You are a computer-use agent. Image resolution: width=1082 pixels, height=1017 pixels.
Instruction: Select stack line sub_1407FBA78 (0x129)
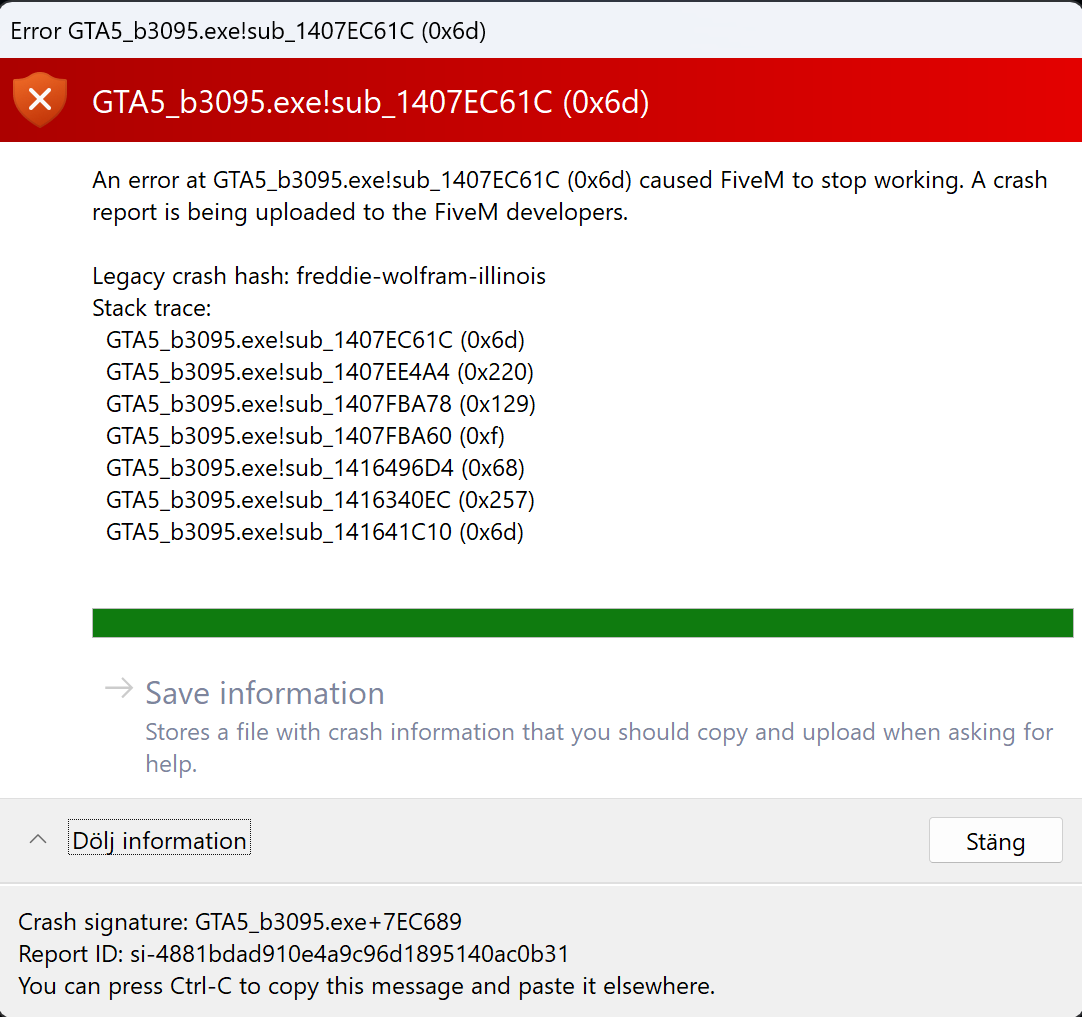pos(321,404)
